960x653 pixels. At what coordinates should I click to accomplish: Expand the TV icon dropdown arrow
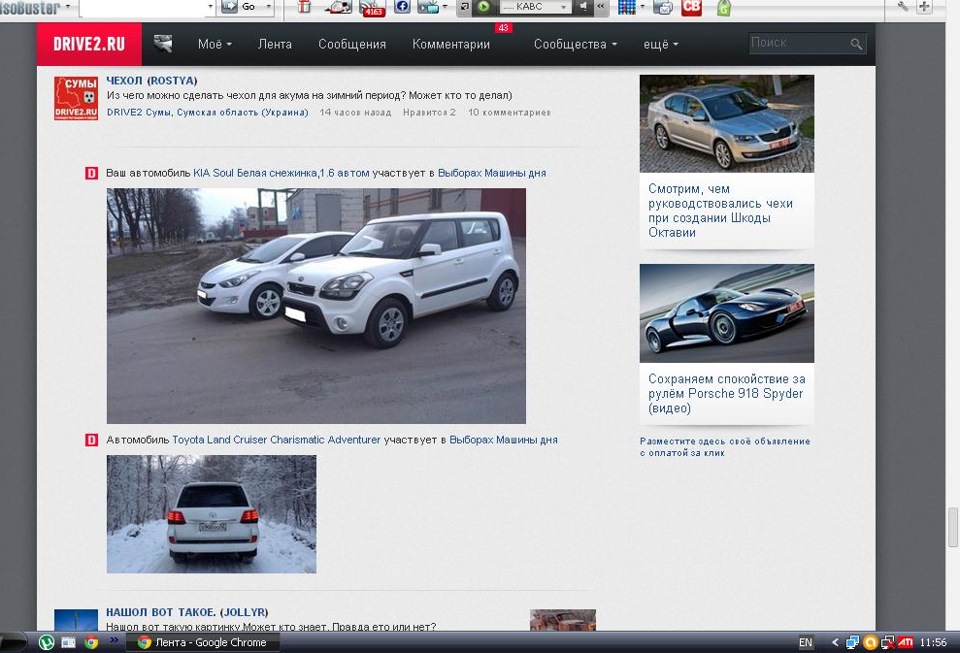pyautogui.click(x=445, y=7)
